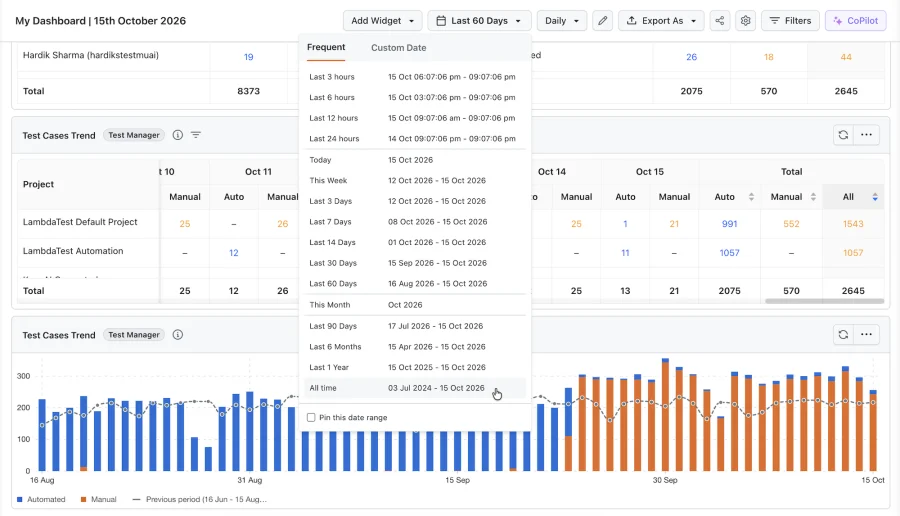The image size is (900, 516).
Task: Launch the CoPilot button
Action: tap(855, 21)
